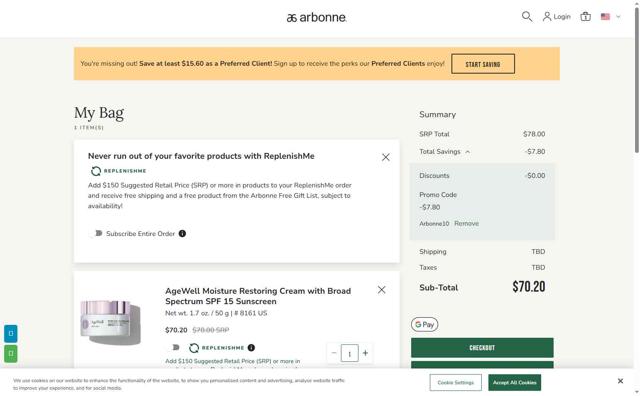Viewport: 640px width, 396px height.
Task: Open AgeWell Moisture Restoring Cream product link
Action: [x=258, y=296]
